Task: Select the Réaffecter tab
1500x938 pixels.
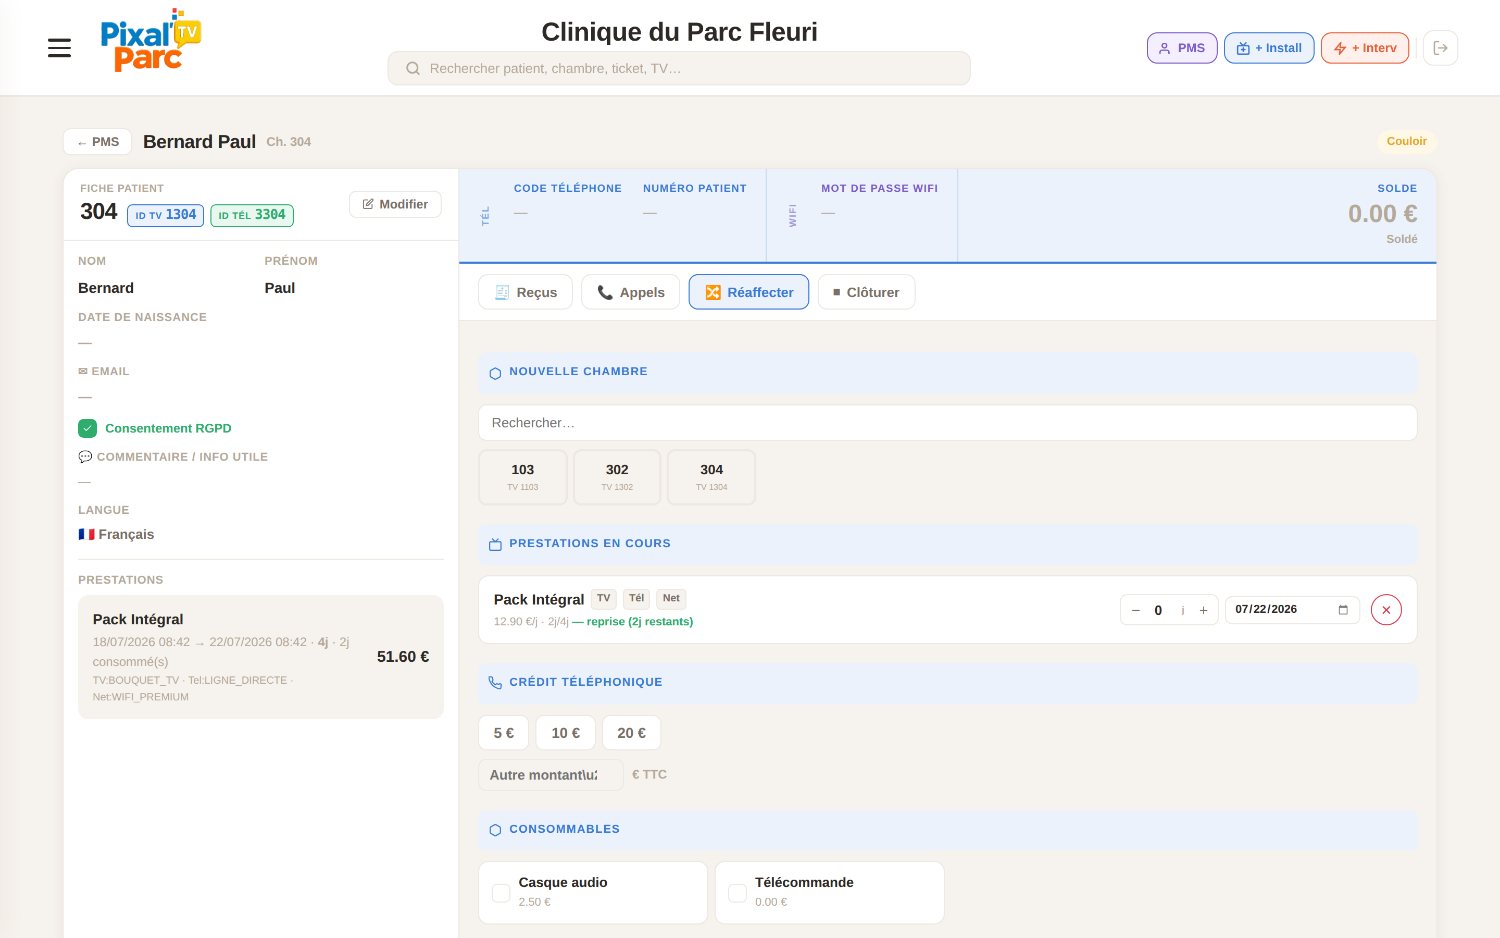Action: click(749, 292)
